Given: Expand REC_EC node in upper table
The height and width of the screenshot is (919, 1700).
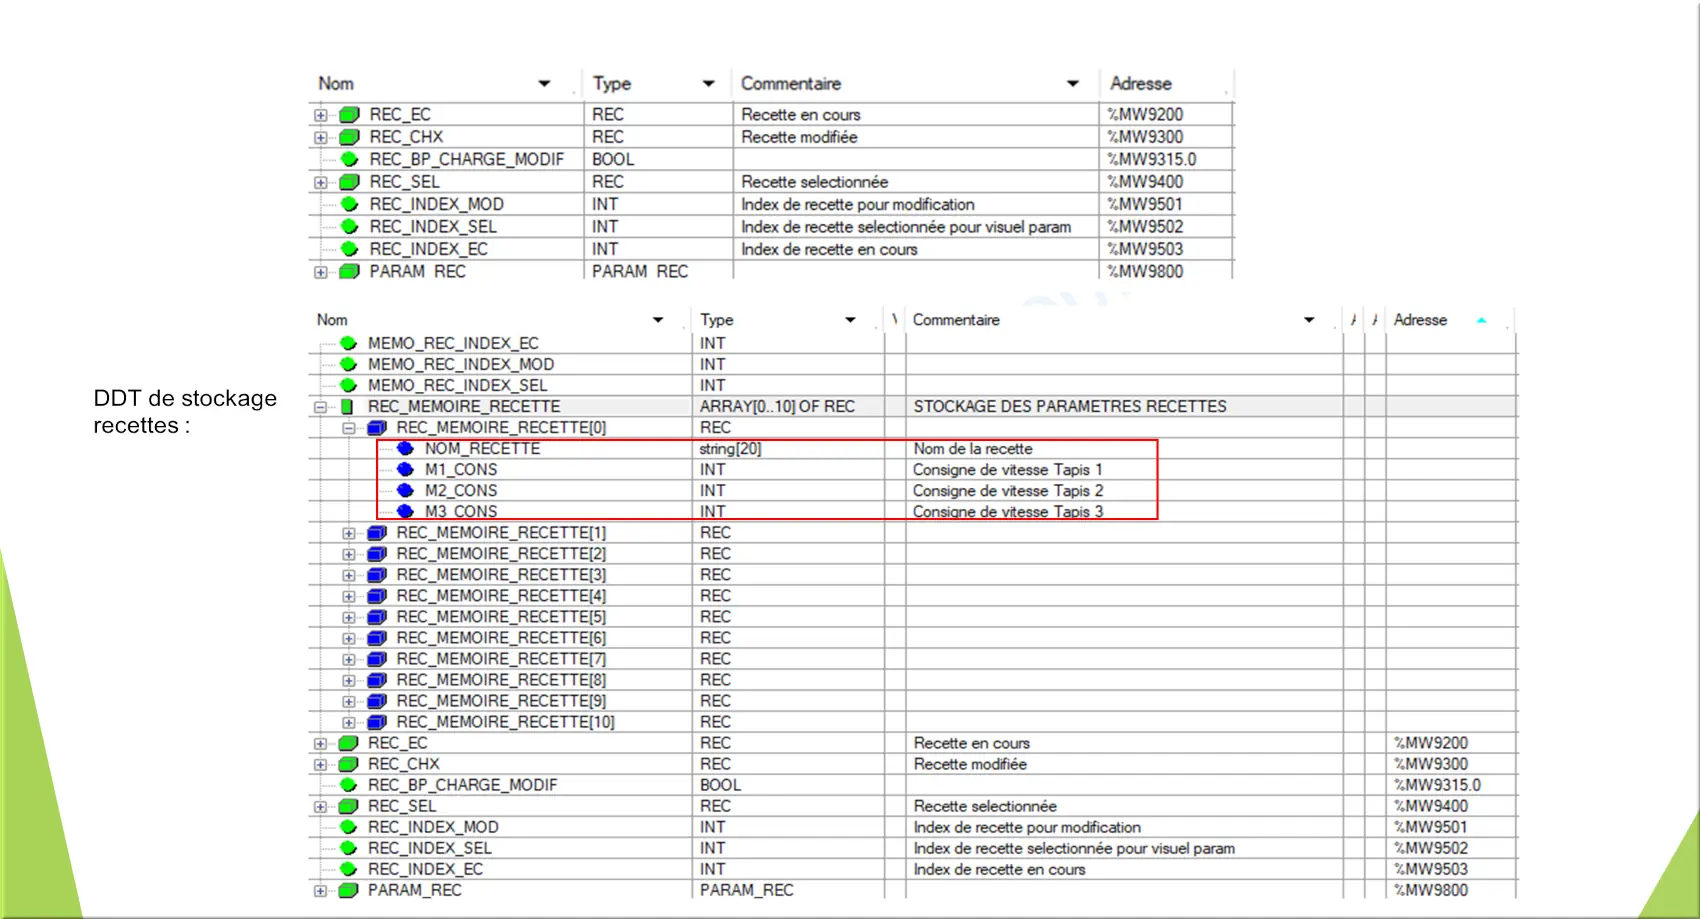Looking at the screenshot, I should pyautogui.click(x=320, y=115).
